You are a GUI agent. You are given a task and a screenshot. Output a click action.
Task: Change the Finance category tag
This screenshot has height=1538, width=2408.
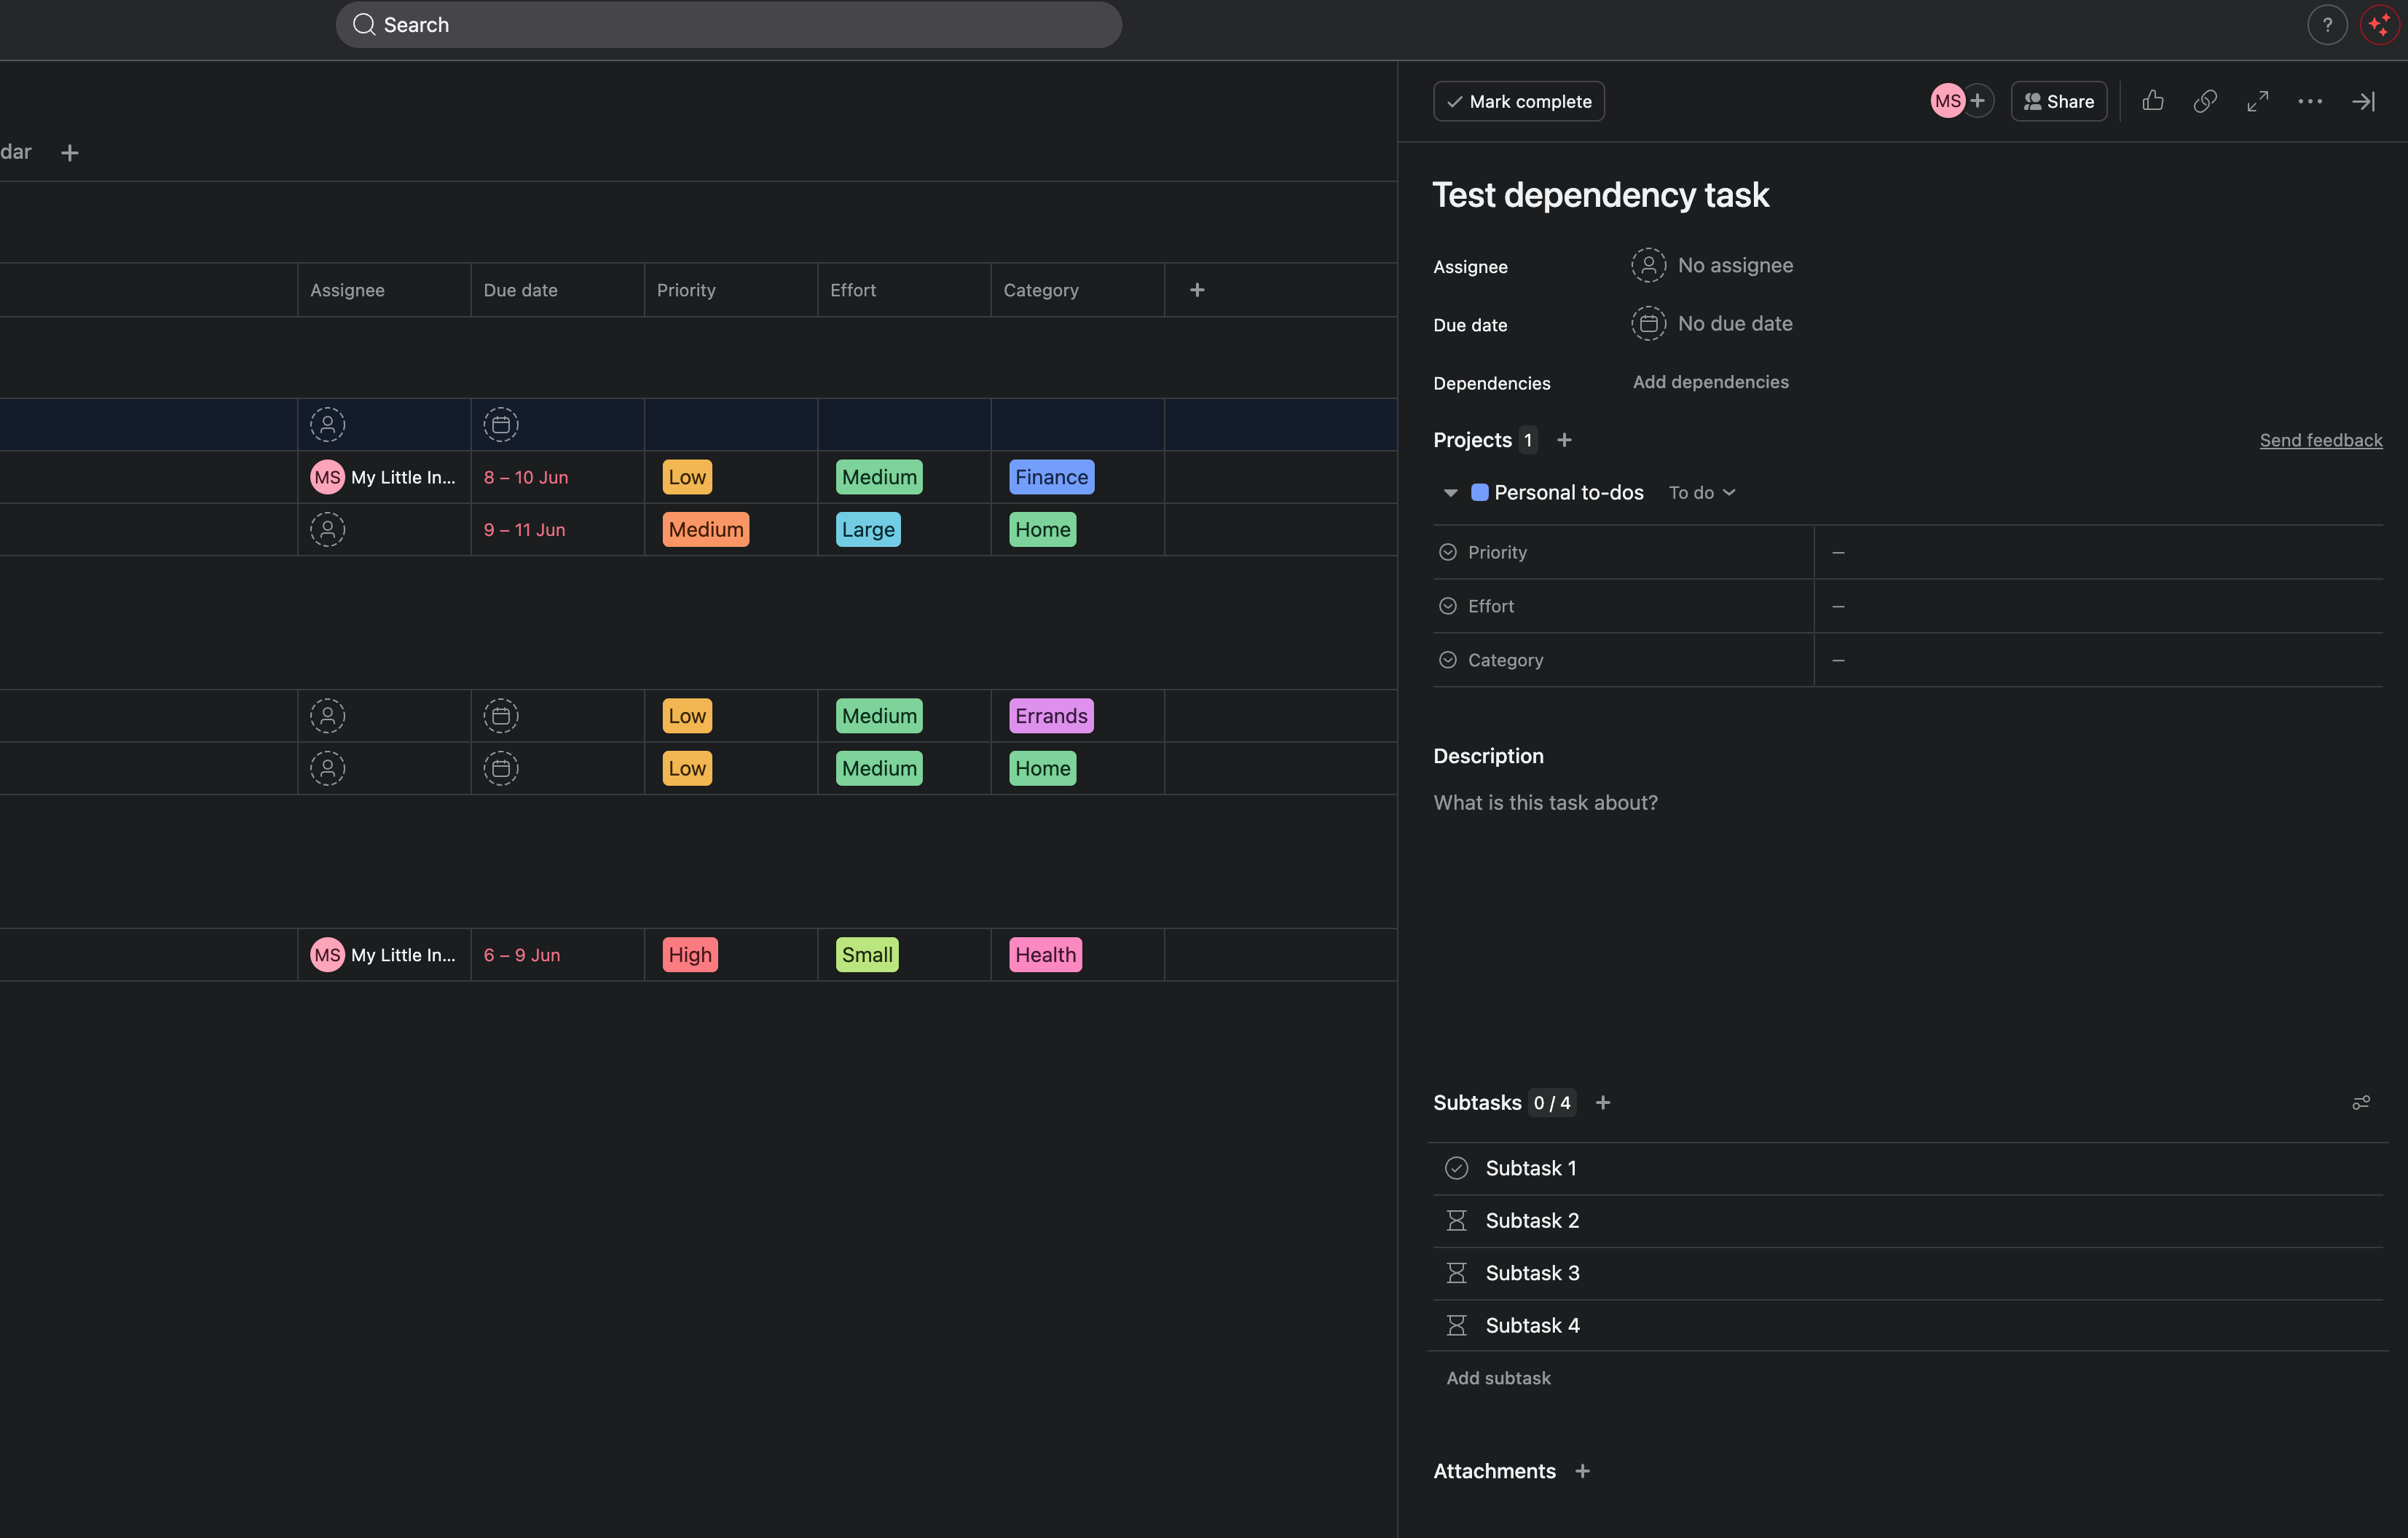pyautogui.click(x=1051, y=477)
